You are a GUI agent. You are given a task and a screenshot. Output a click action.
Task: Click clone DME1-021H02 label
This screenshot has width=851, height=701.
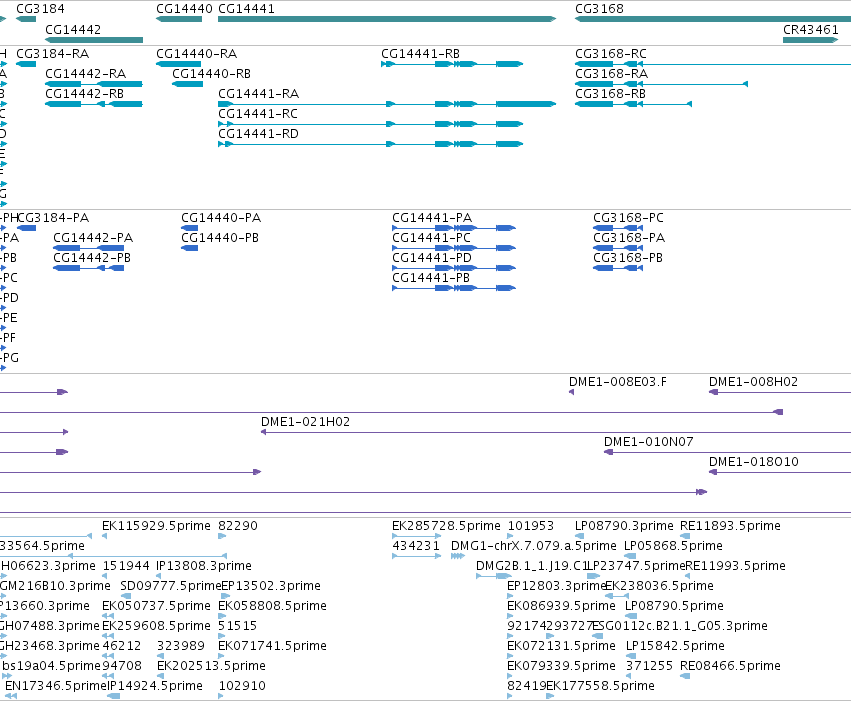point(305,422)
